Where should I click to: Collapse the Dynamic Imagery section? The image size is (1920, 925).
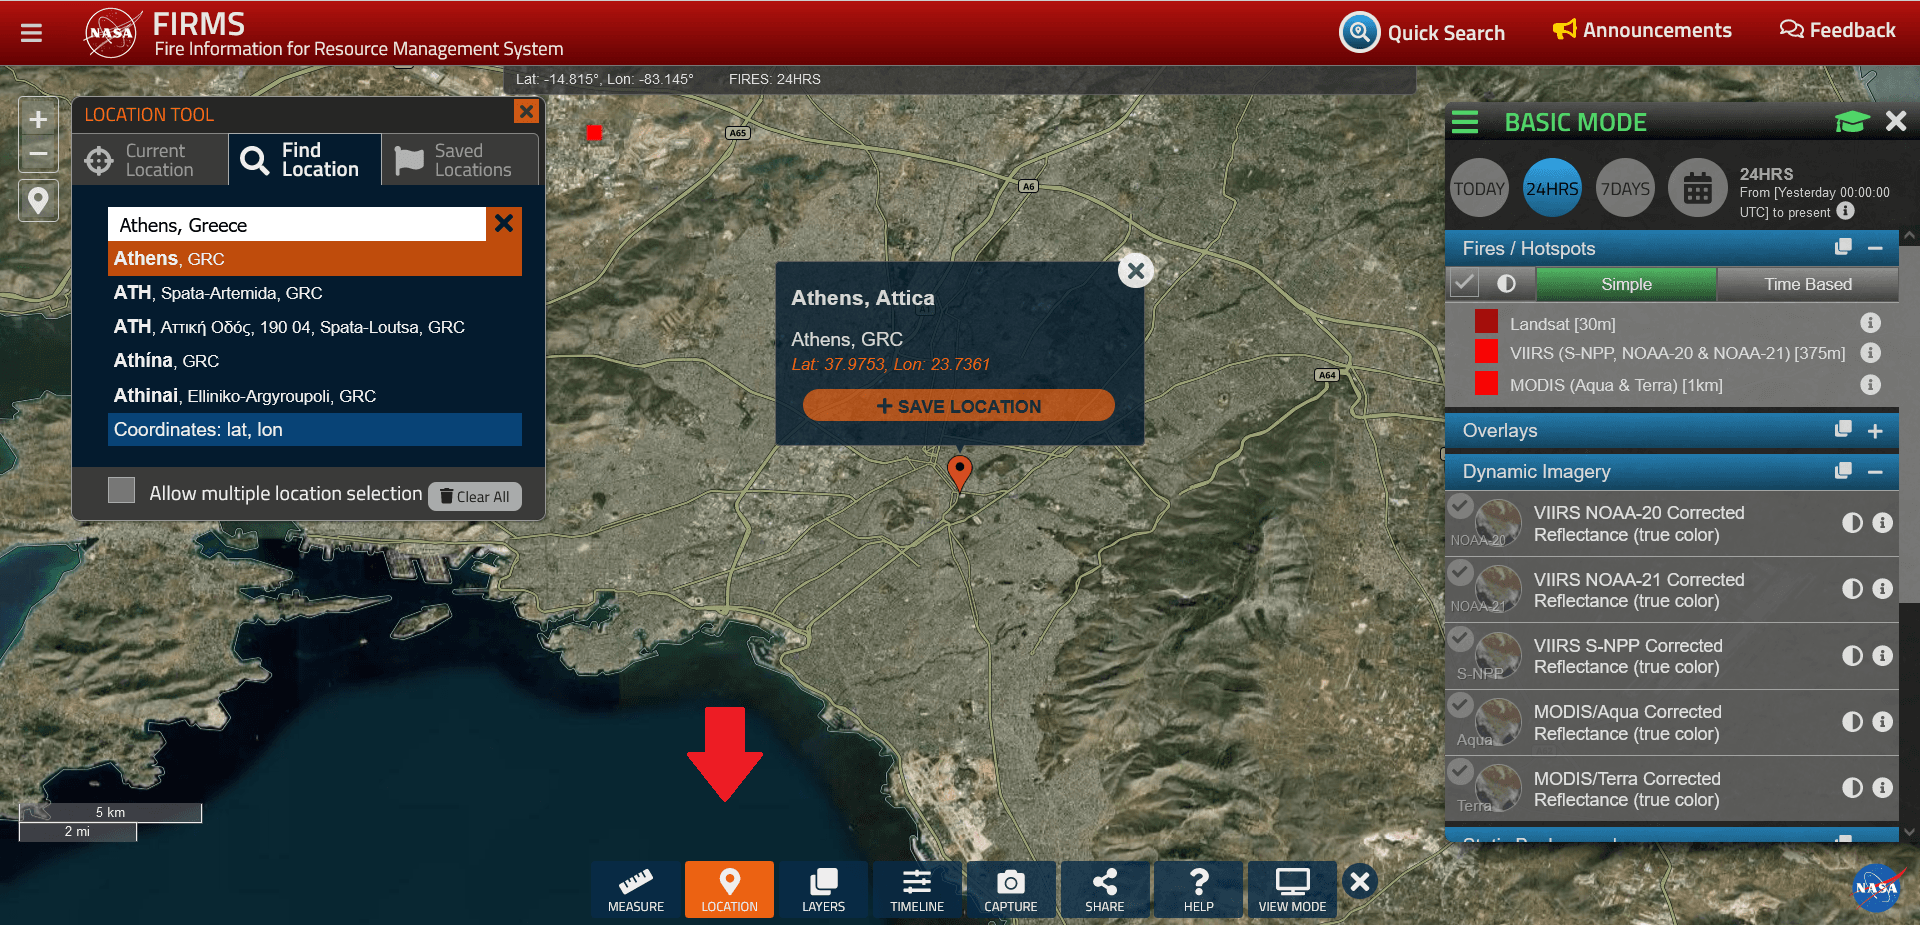1875,472
